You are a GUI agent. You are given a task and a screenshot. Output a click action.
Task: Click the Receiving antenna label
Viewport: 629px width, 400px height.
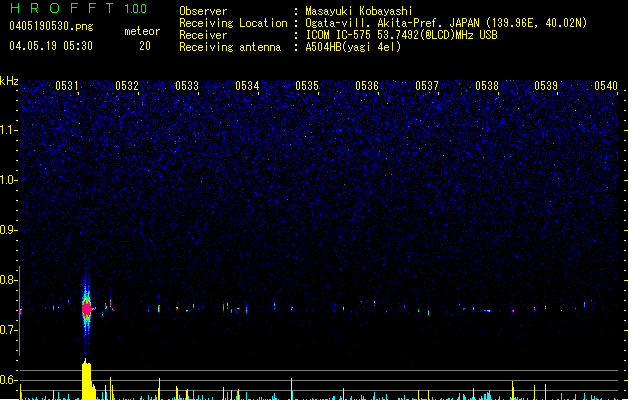pyautogui.click(x=230, y=47)
